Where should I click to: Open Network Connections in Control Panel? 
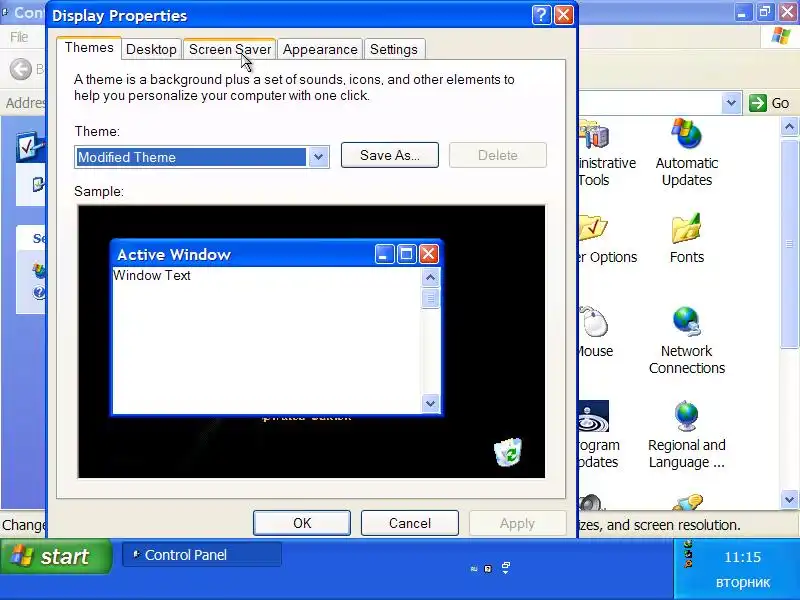[686, 340]
